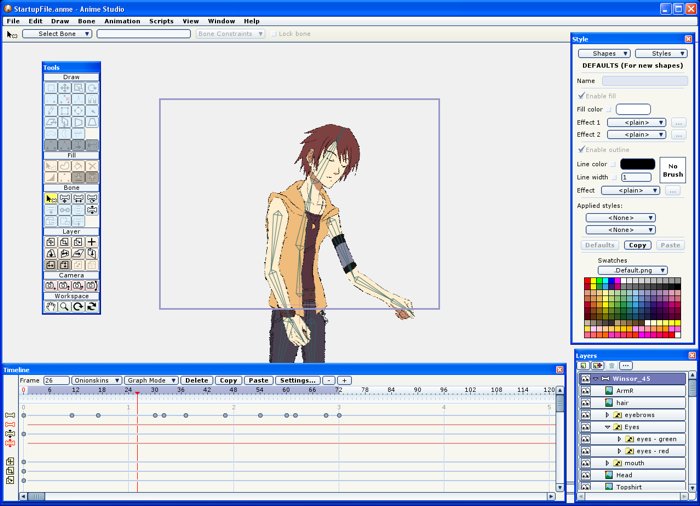Click the black Line color swatch
This screenshot has width=700, height=506.
[638, 164]
